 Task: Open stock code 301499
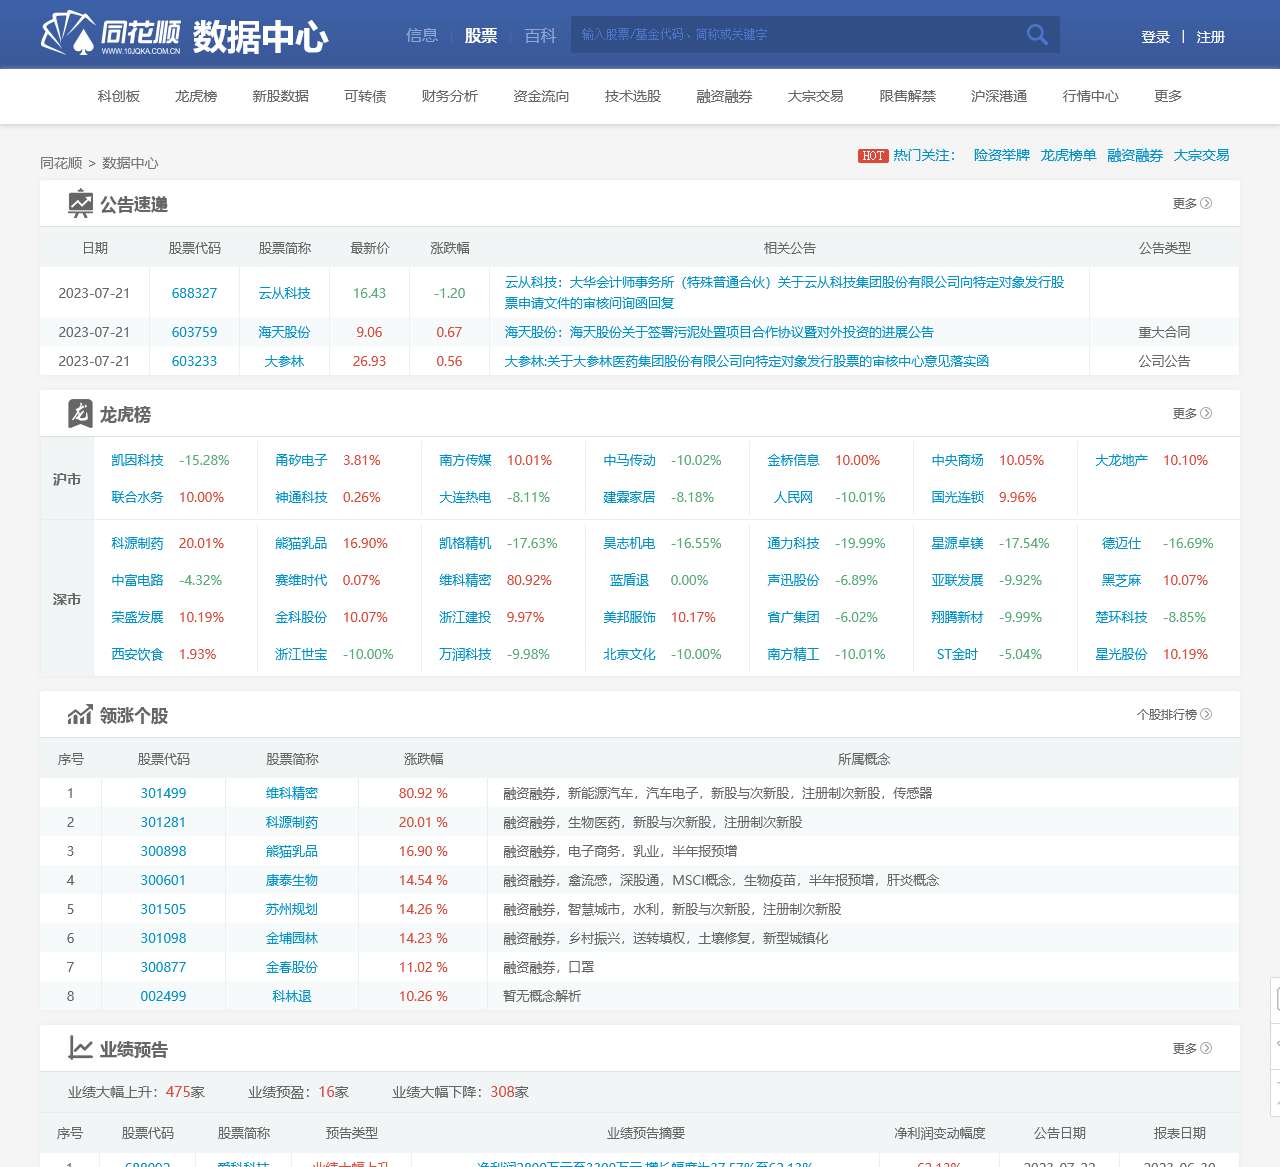click(x=163, y=793)
